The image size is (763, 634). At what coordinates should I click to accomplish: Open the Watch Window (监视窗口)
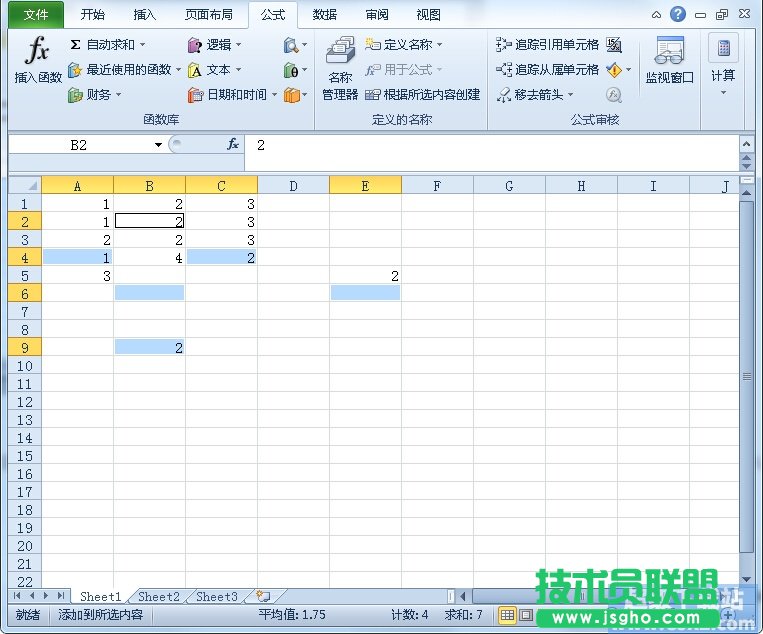tap(669, 62)
